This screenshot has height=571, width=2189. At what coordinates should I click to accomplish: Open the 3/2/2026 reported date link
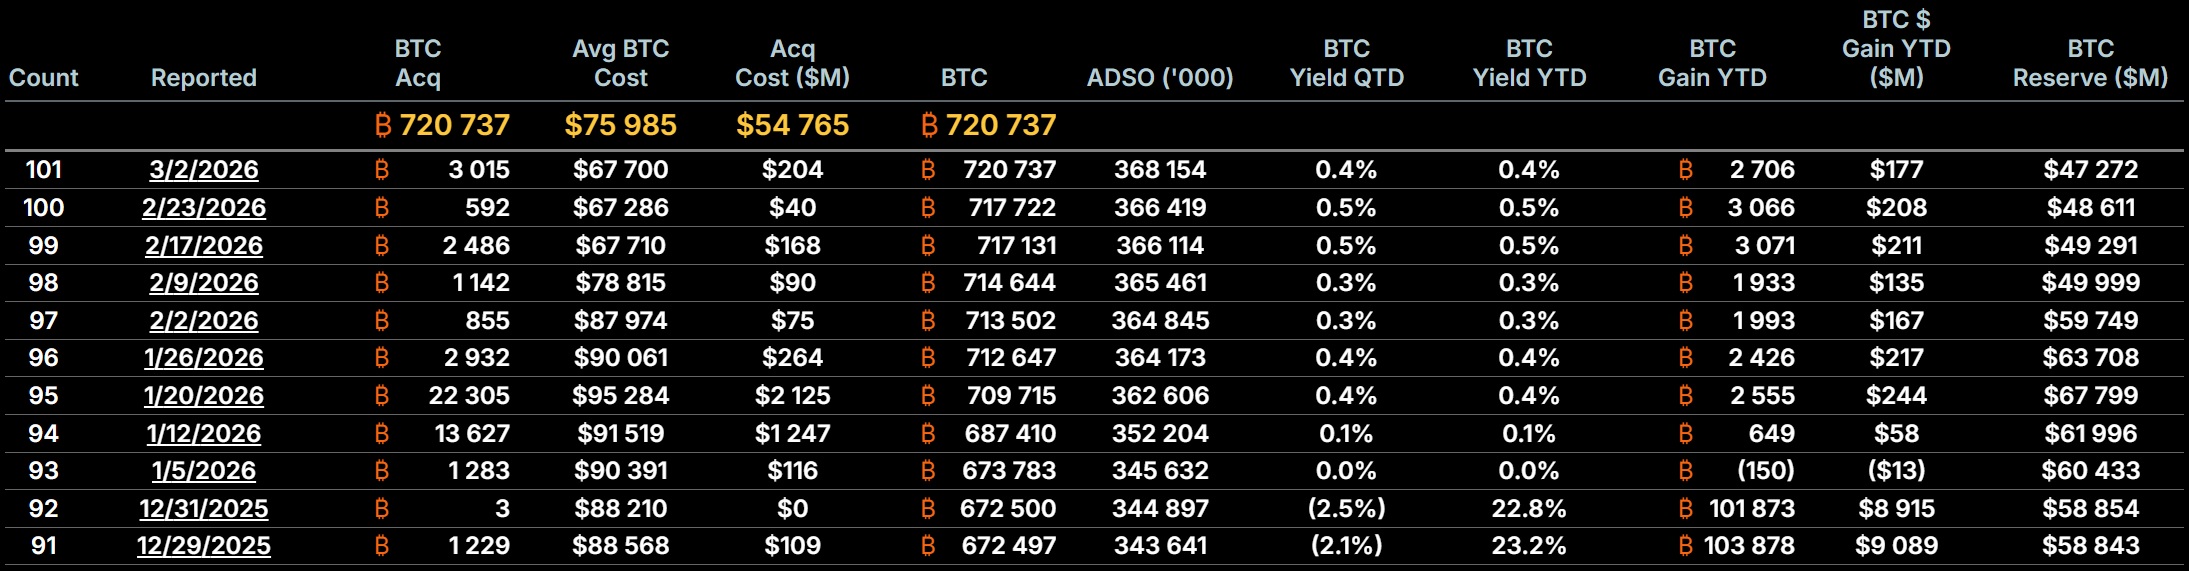(x=204, y=170)
